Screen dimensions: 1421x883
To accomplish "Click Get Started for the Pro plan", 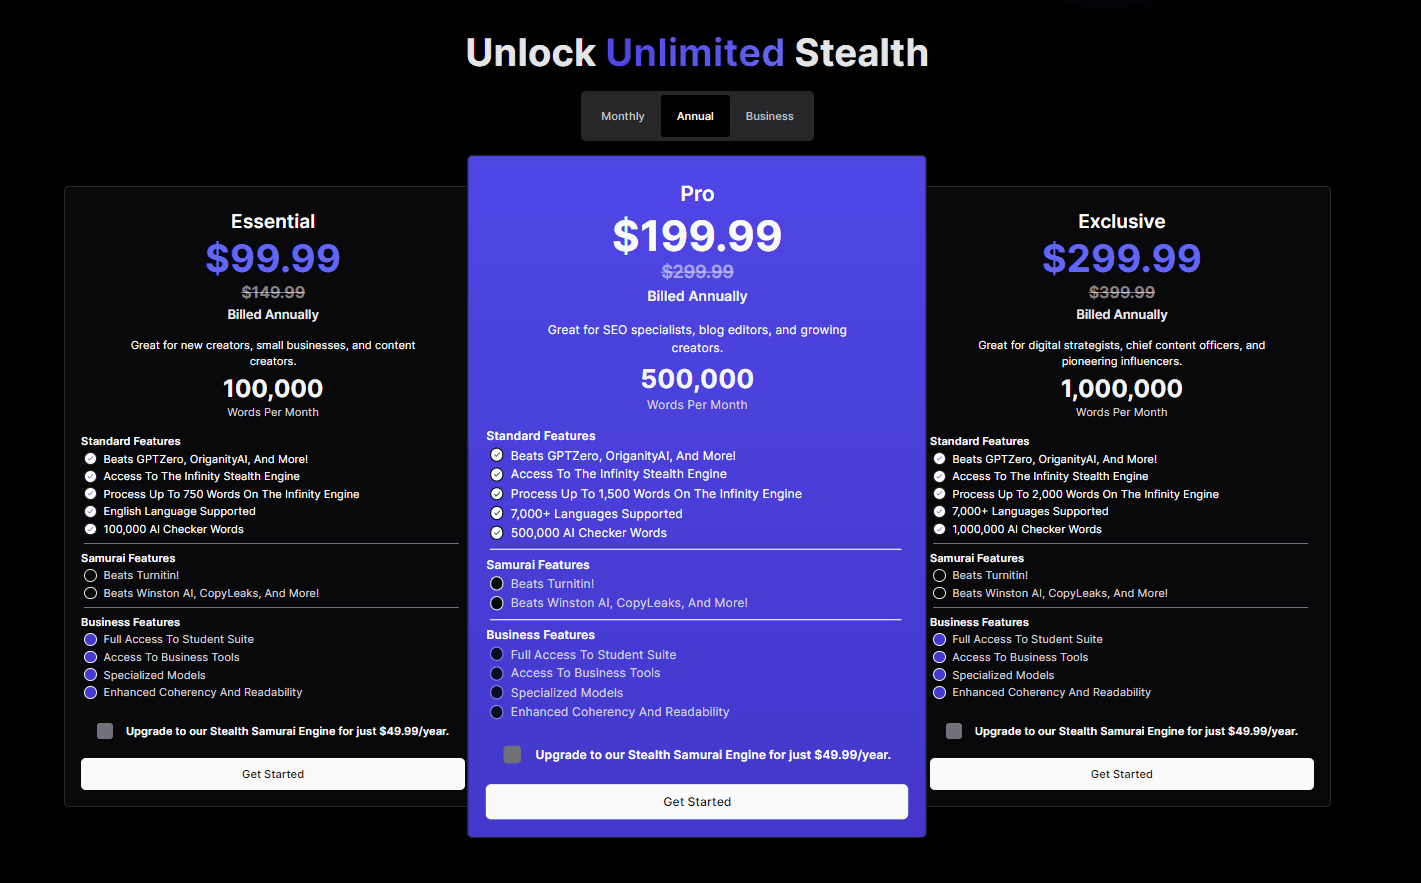I will click(697, 802).
